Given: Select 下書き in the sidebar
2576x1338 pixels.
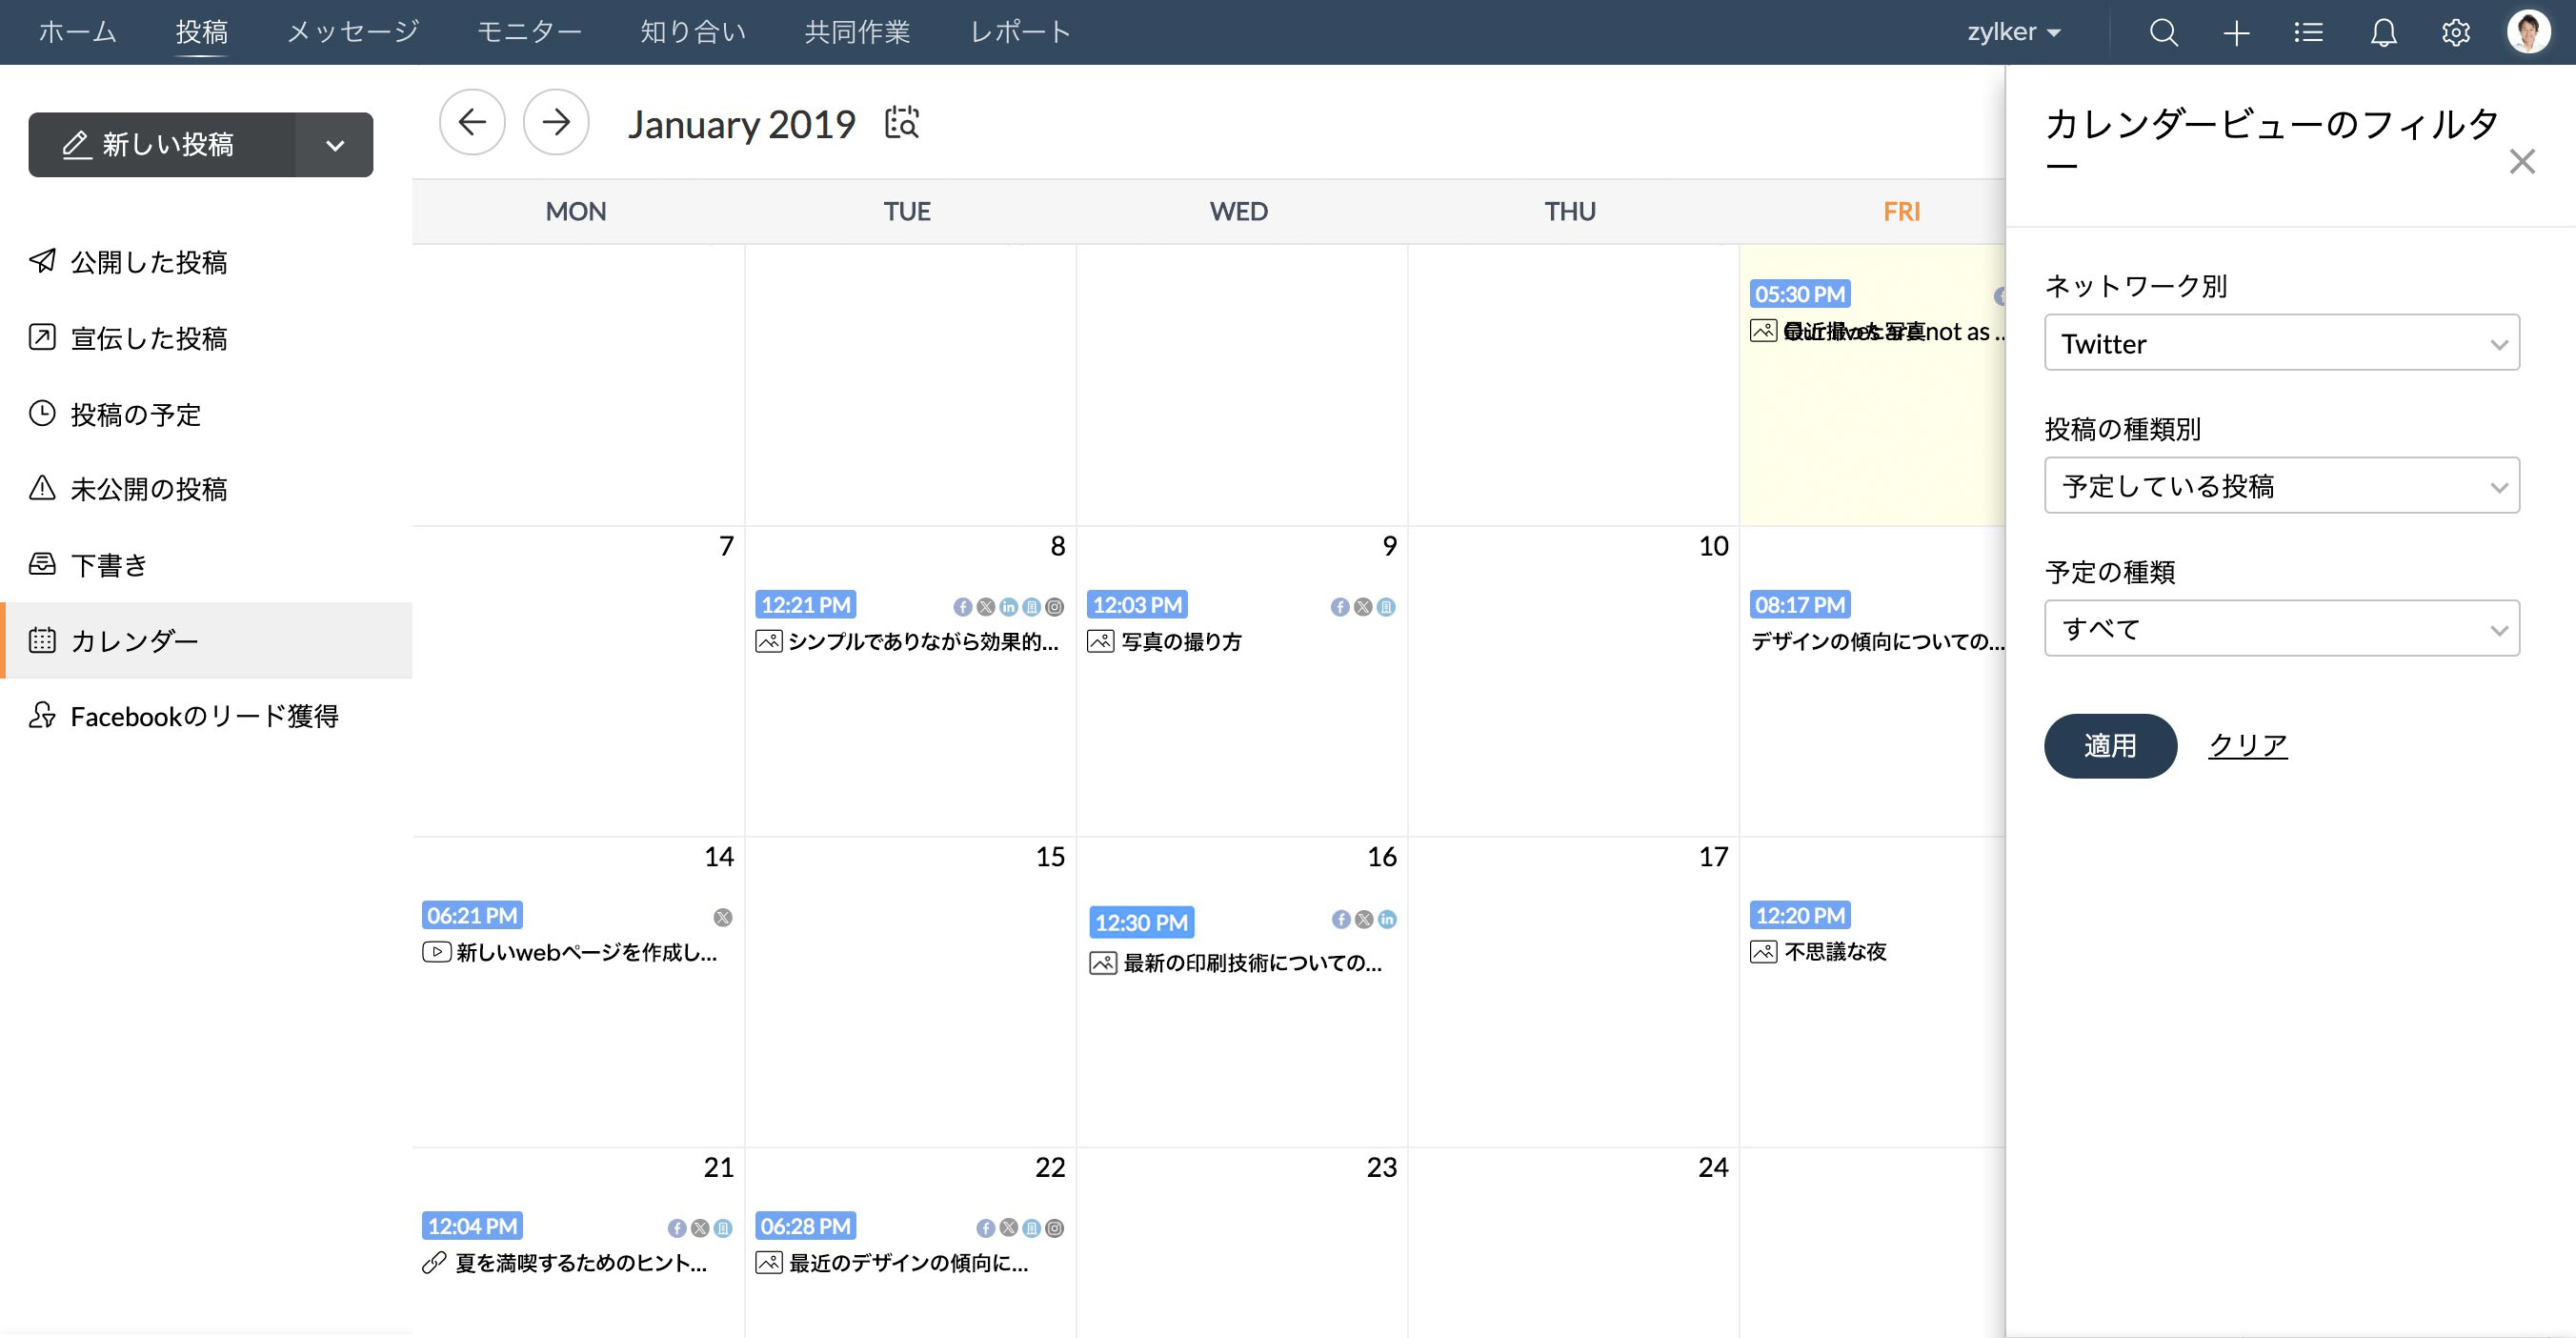Looking at the screenshot, I should point(109,565).
